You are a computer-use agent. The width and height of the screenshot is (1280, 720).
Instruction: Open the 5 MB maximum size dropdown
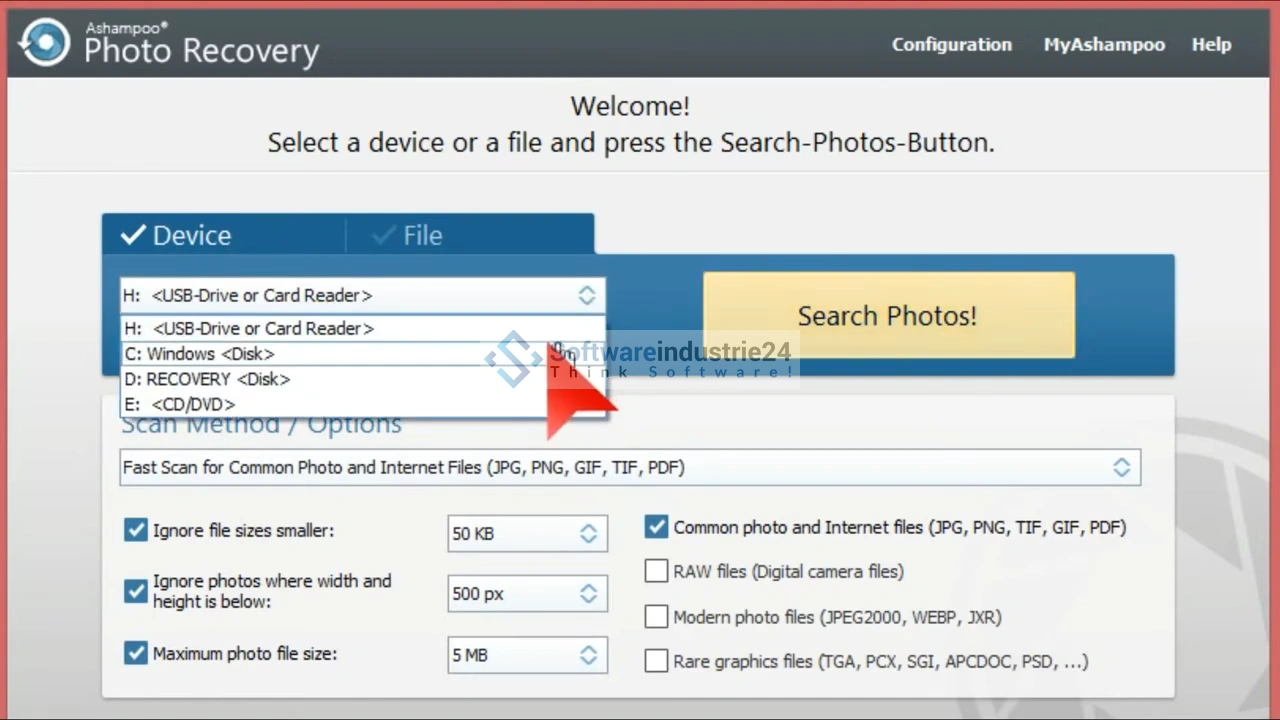point(588,655)
